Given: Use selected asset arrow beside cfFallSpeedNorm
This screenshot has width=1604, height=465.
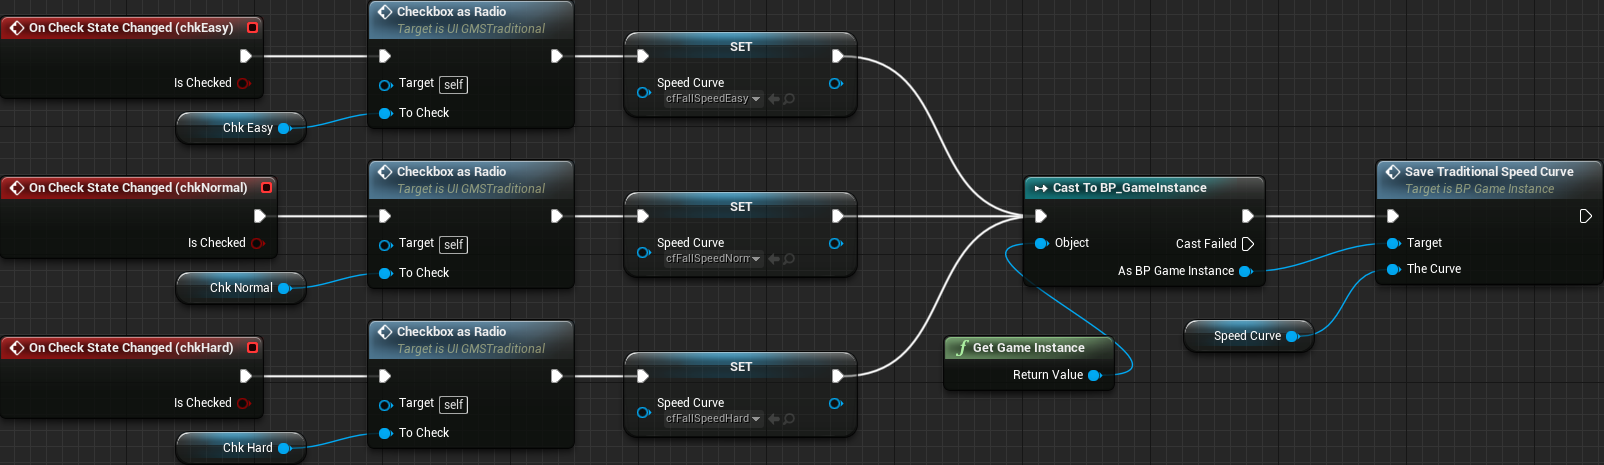Looking at the screenshot, I should pyautogui.click(x=774, y=259).
